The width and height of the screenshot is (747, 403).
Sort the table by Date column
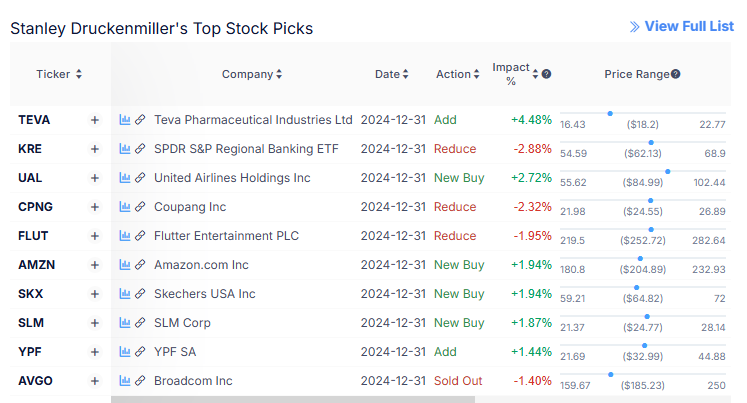click(405, 74)
